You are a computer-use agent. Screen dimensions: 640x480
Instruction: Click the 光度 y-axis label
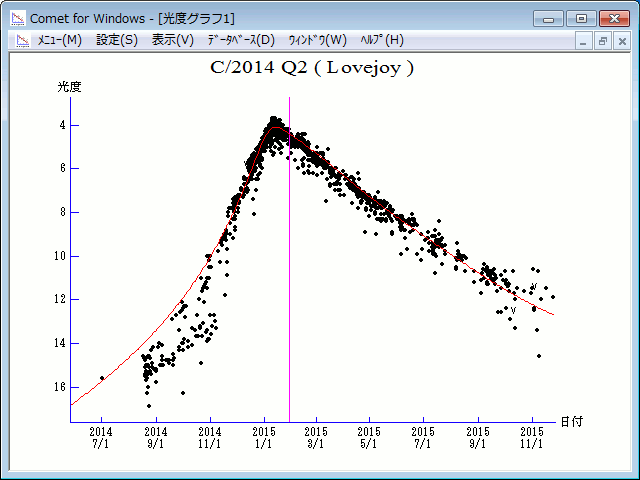(69, 87)
